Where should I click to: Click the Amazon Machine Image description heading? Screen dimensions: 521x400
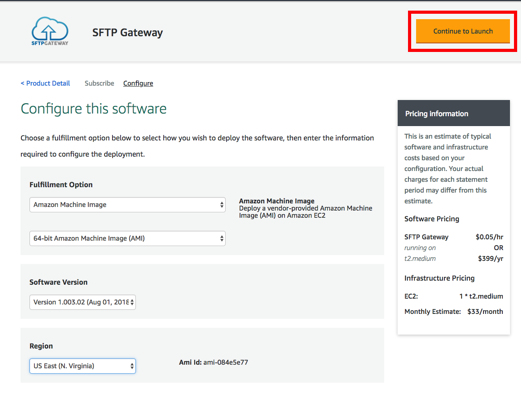(277, 201)
